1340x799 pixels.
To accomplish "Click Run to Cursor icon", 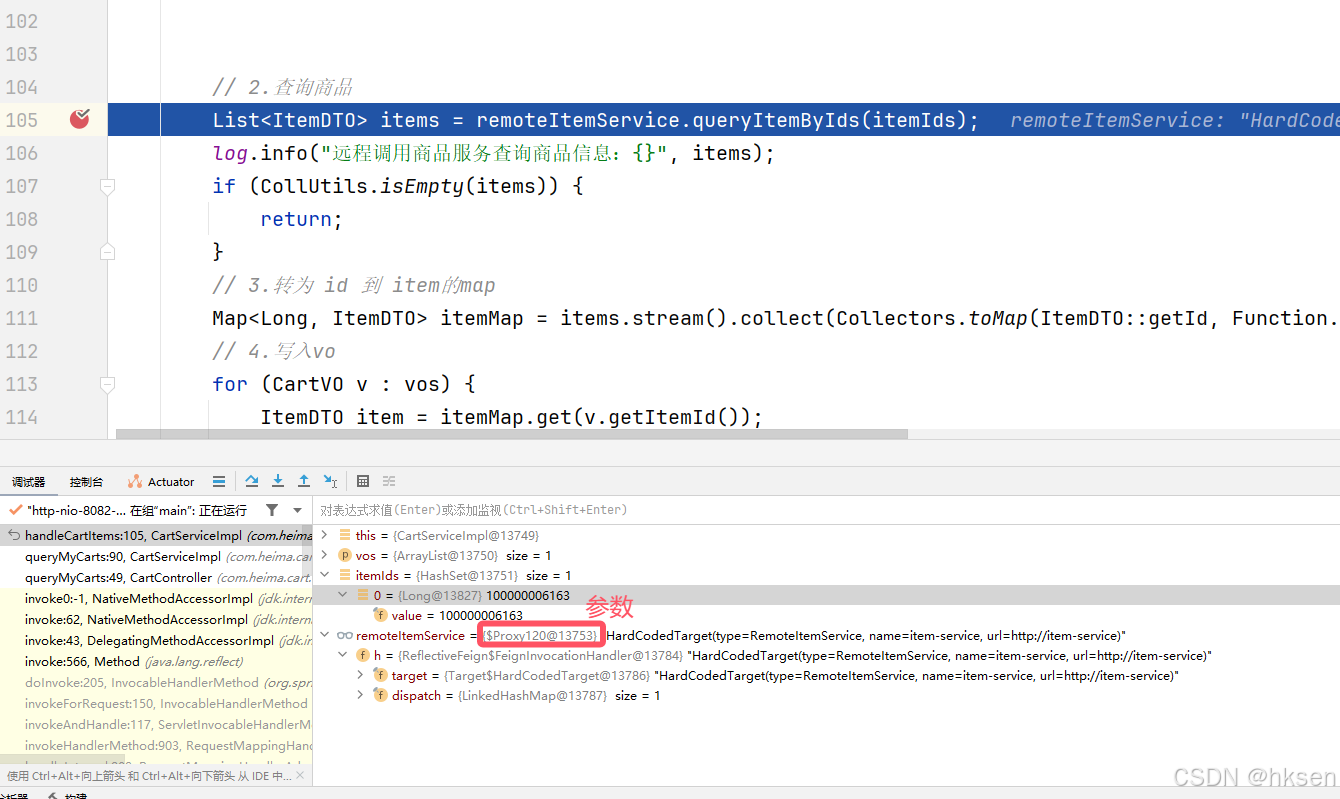I will coord(330,481).
